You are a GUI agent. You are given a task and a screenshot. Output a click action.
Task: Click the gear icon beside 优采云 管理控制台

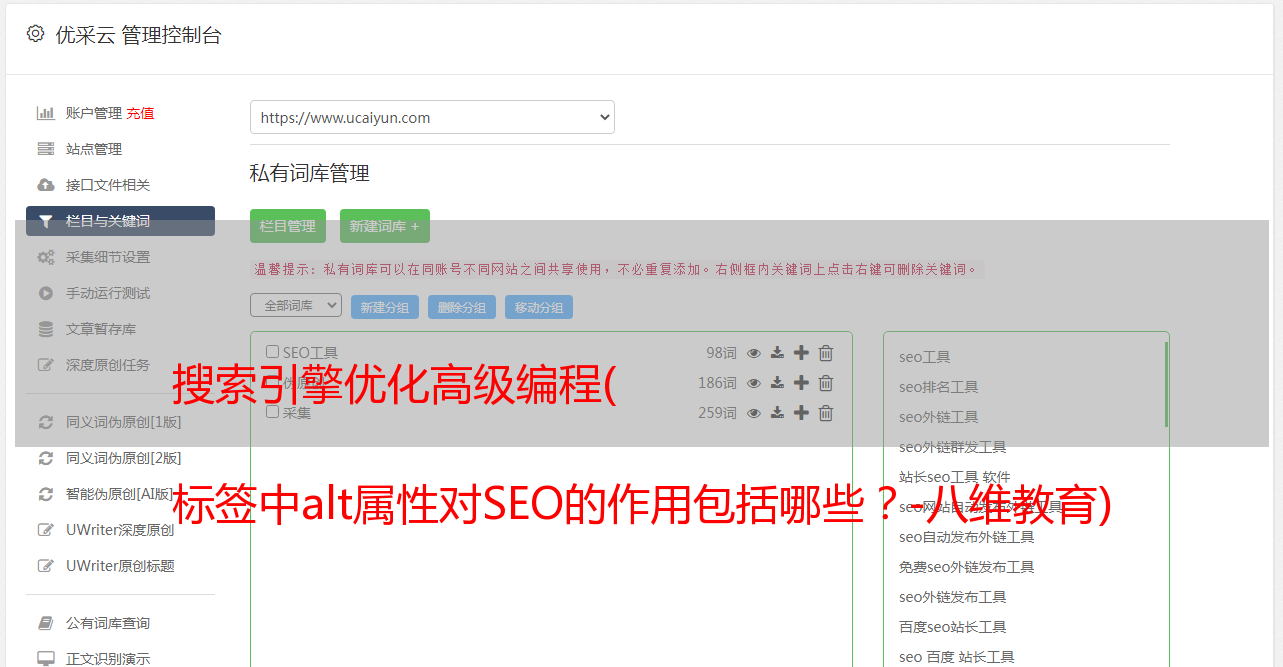pyautogui.click(x=36, y=34)
